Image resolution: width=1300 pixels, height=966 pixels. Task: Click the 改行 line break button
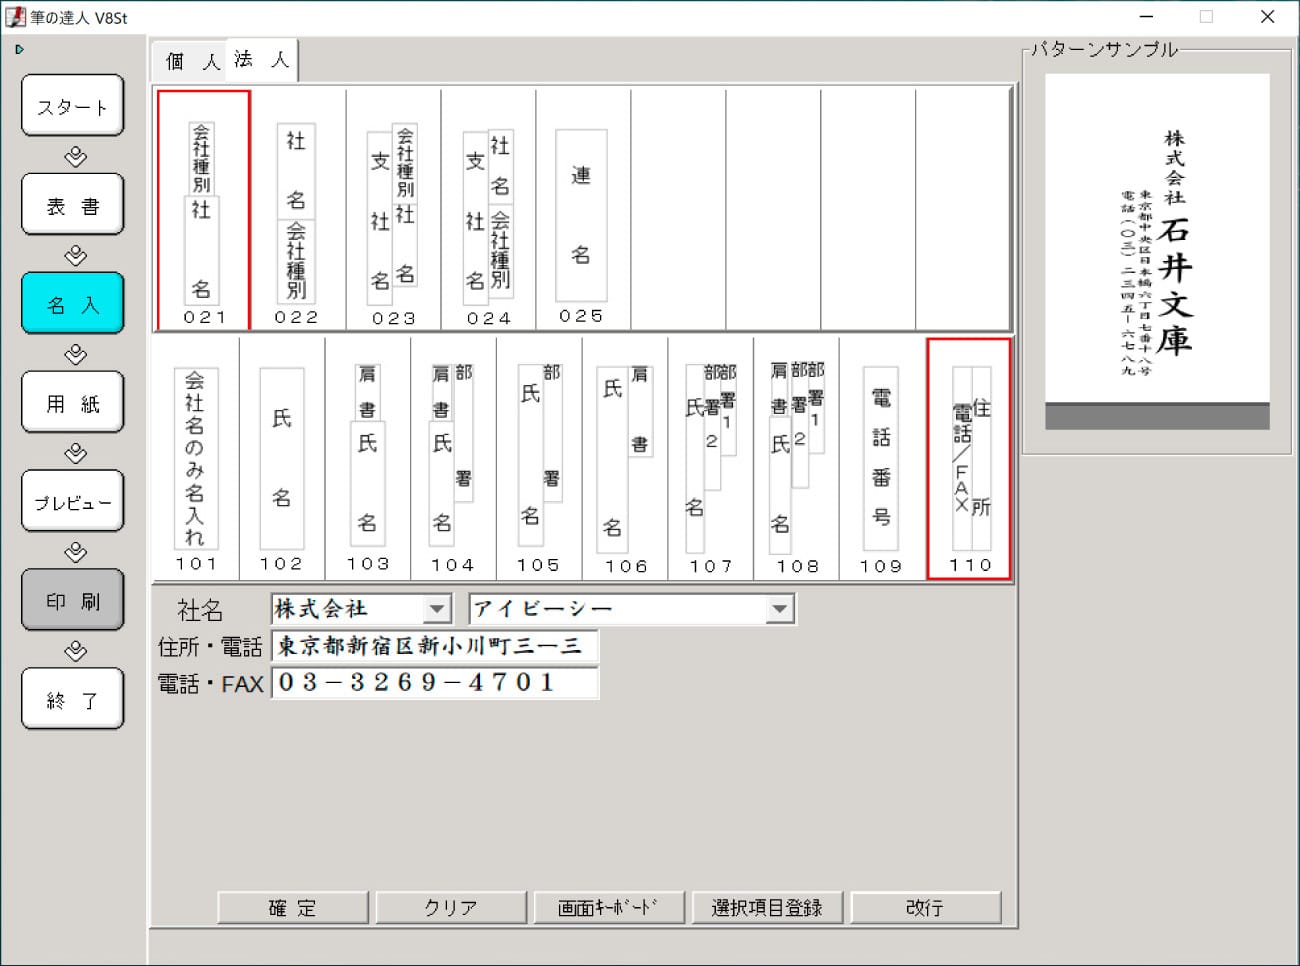coord(925,907)
